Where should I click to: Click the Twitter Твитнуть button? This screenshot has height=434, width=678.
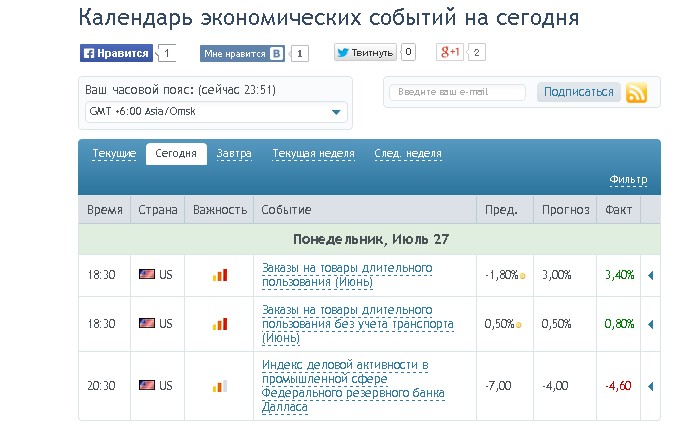click(x=365, y=52)
